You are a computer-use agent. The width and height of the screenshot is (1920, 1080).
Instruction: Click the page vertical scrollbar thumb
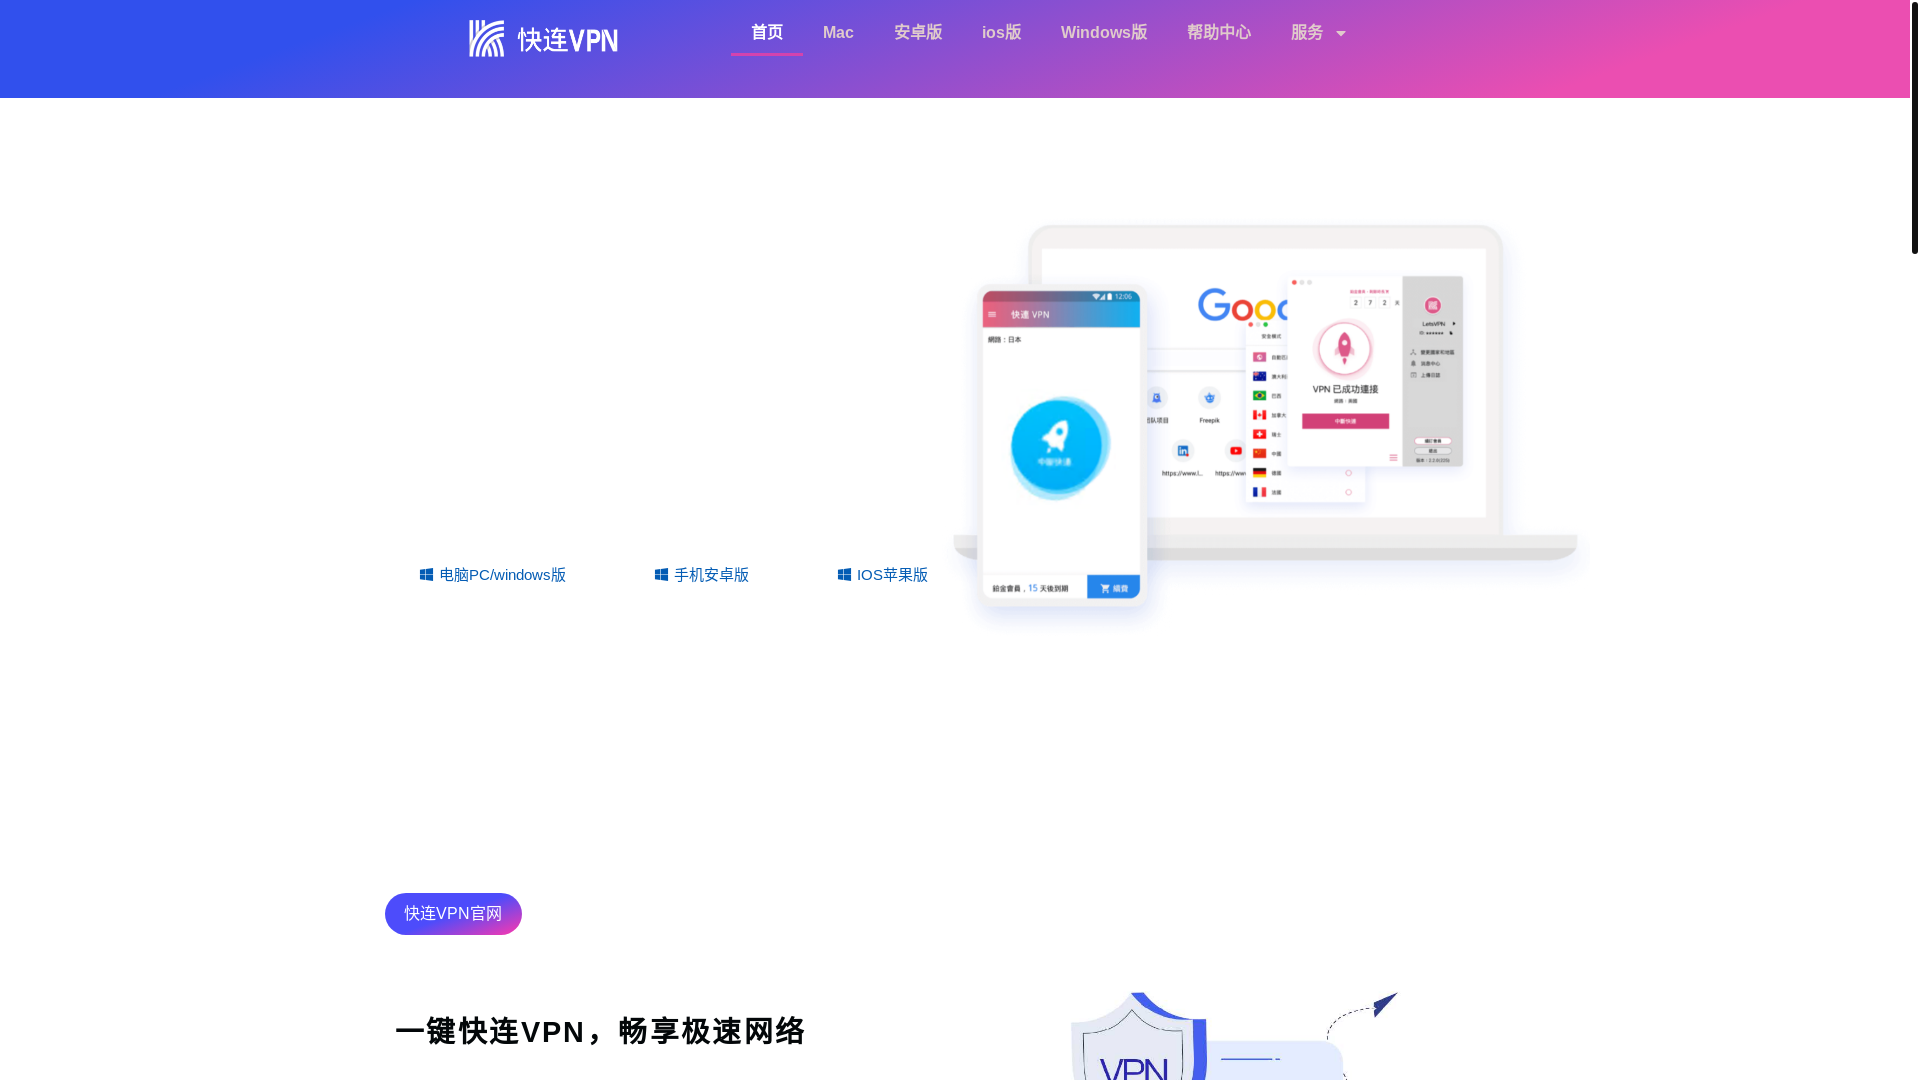1914,128
